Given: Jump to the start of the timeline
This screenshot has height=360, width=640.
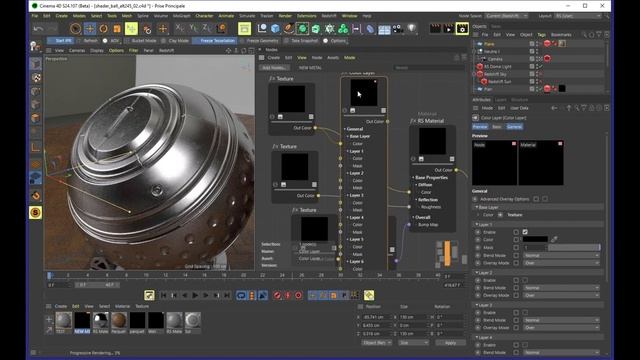Looking at the screenshot, I should coord(164,295).
